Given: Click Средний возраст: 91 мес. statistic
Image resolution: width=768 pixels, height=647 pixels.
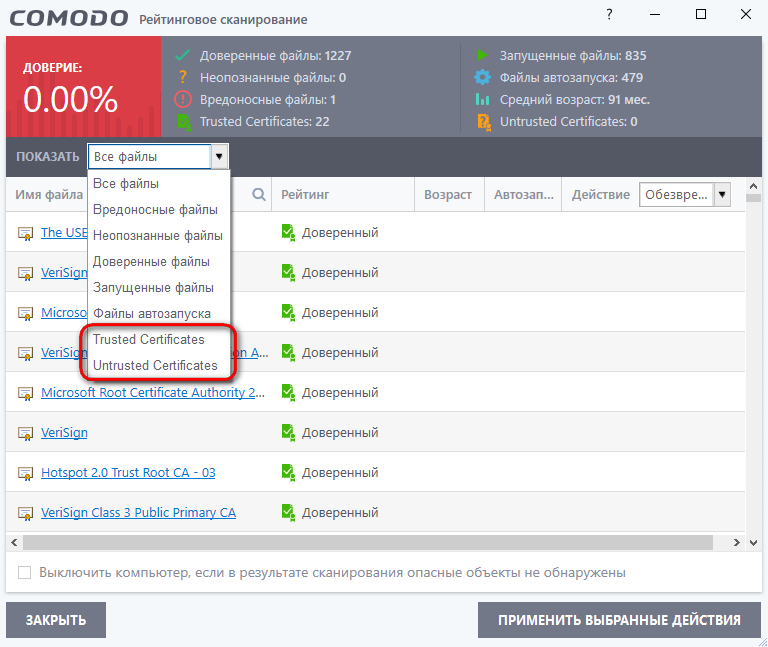Looking at the screenshot, I should (x=575, y=99).
